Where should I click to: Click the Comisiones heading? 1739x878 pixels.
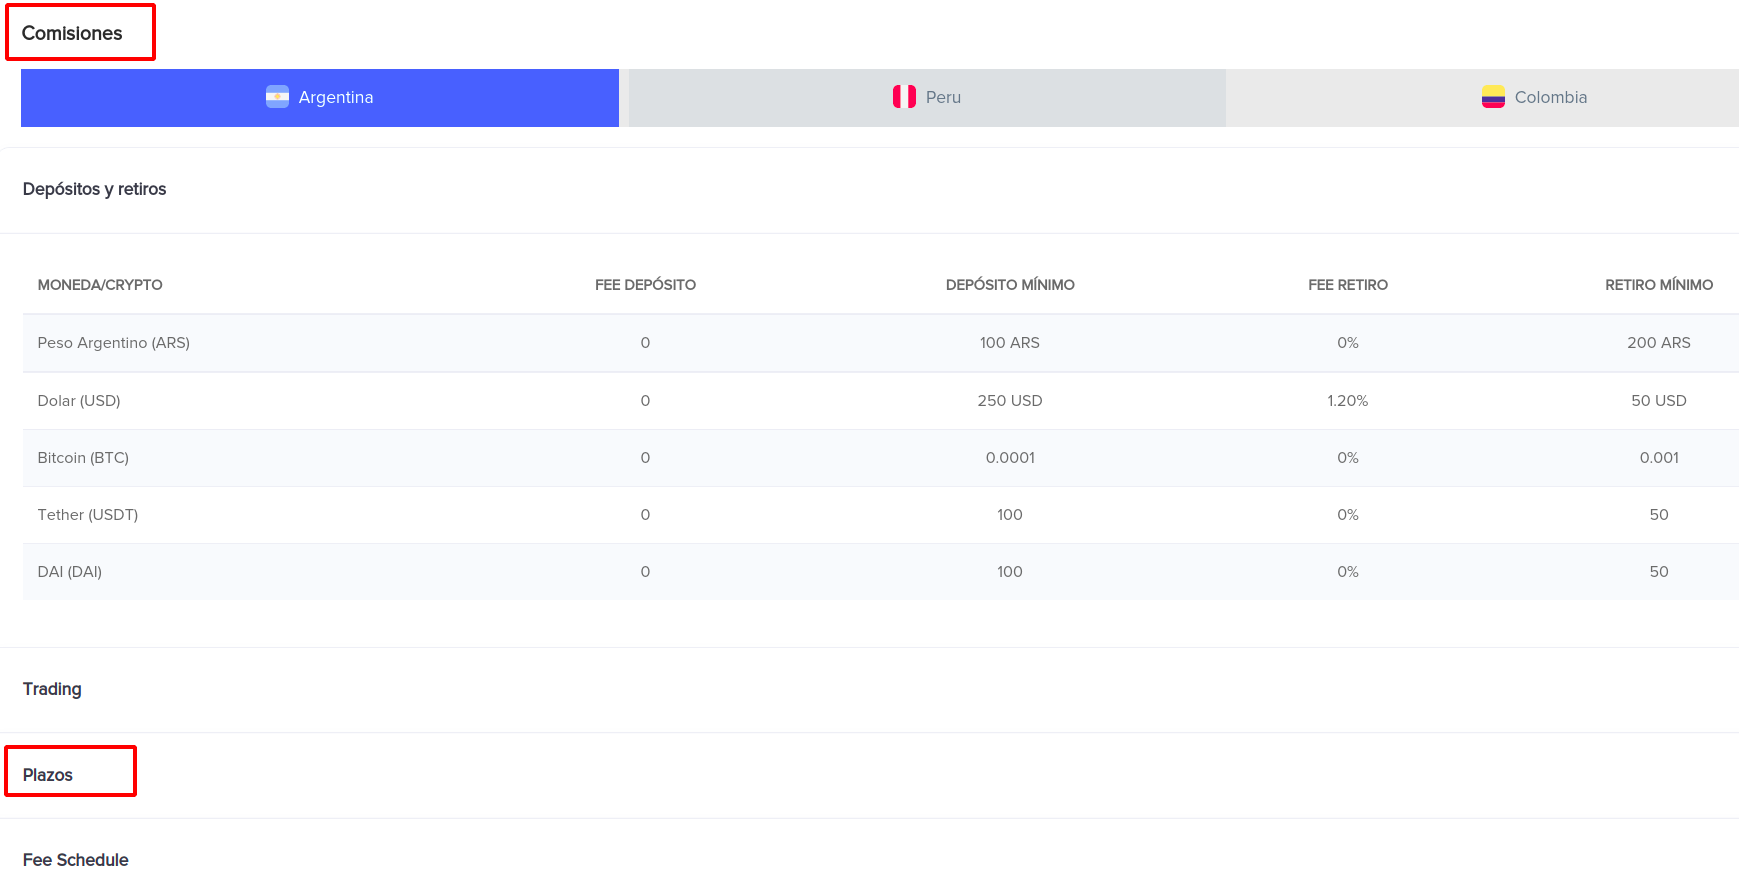pyautogui.click(x=72, y=33)
